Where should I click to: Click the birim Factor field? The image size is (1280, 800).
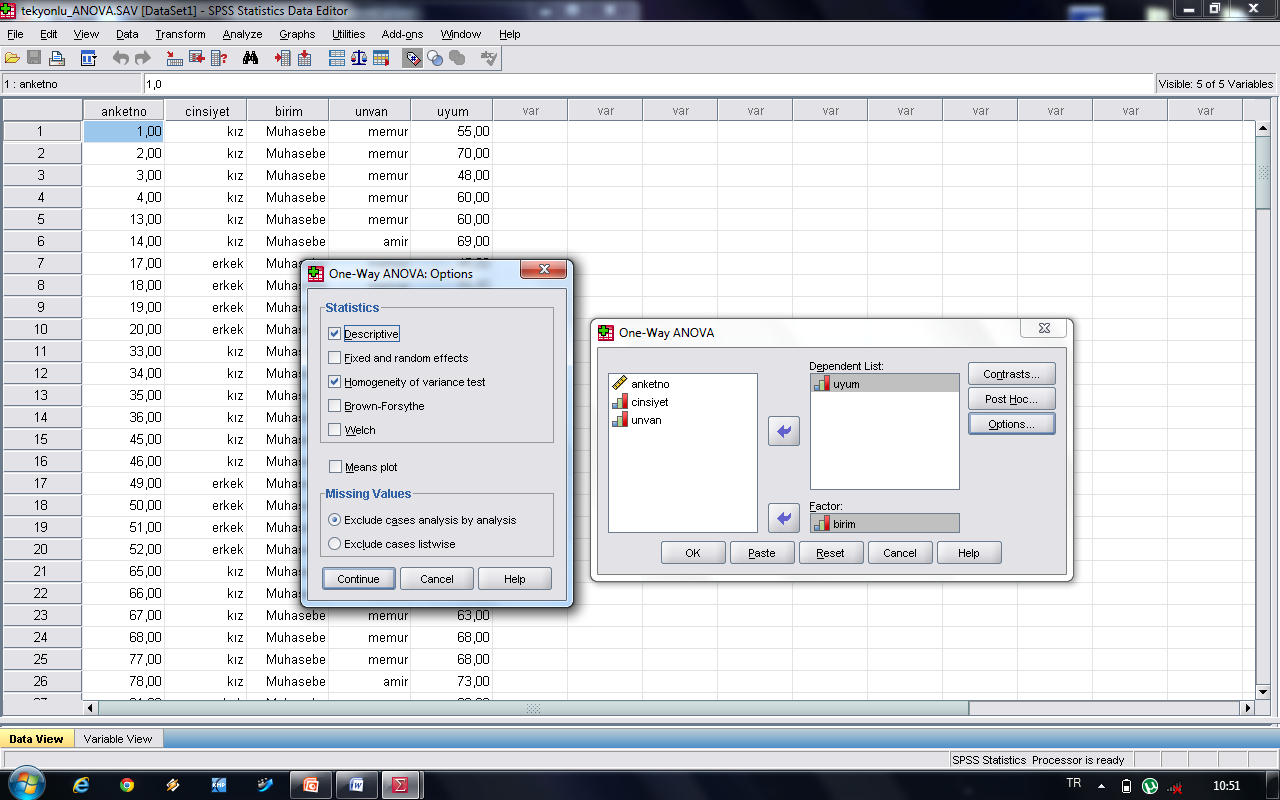(884, 523)
